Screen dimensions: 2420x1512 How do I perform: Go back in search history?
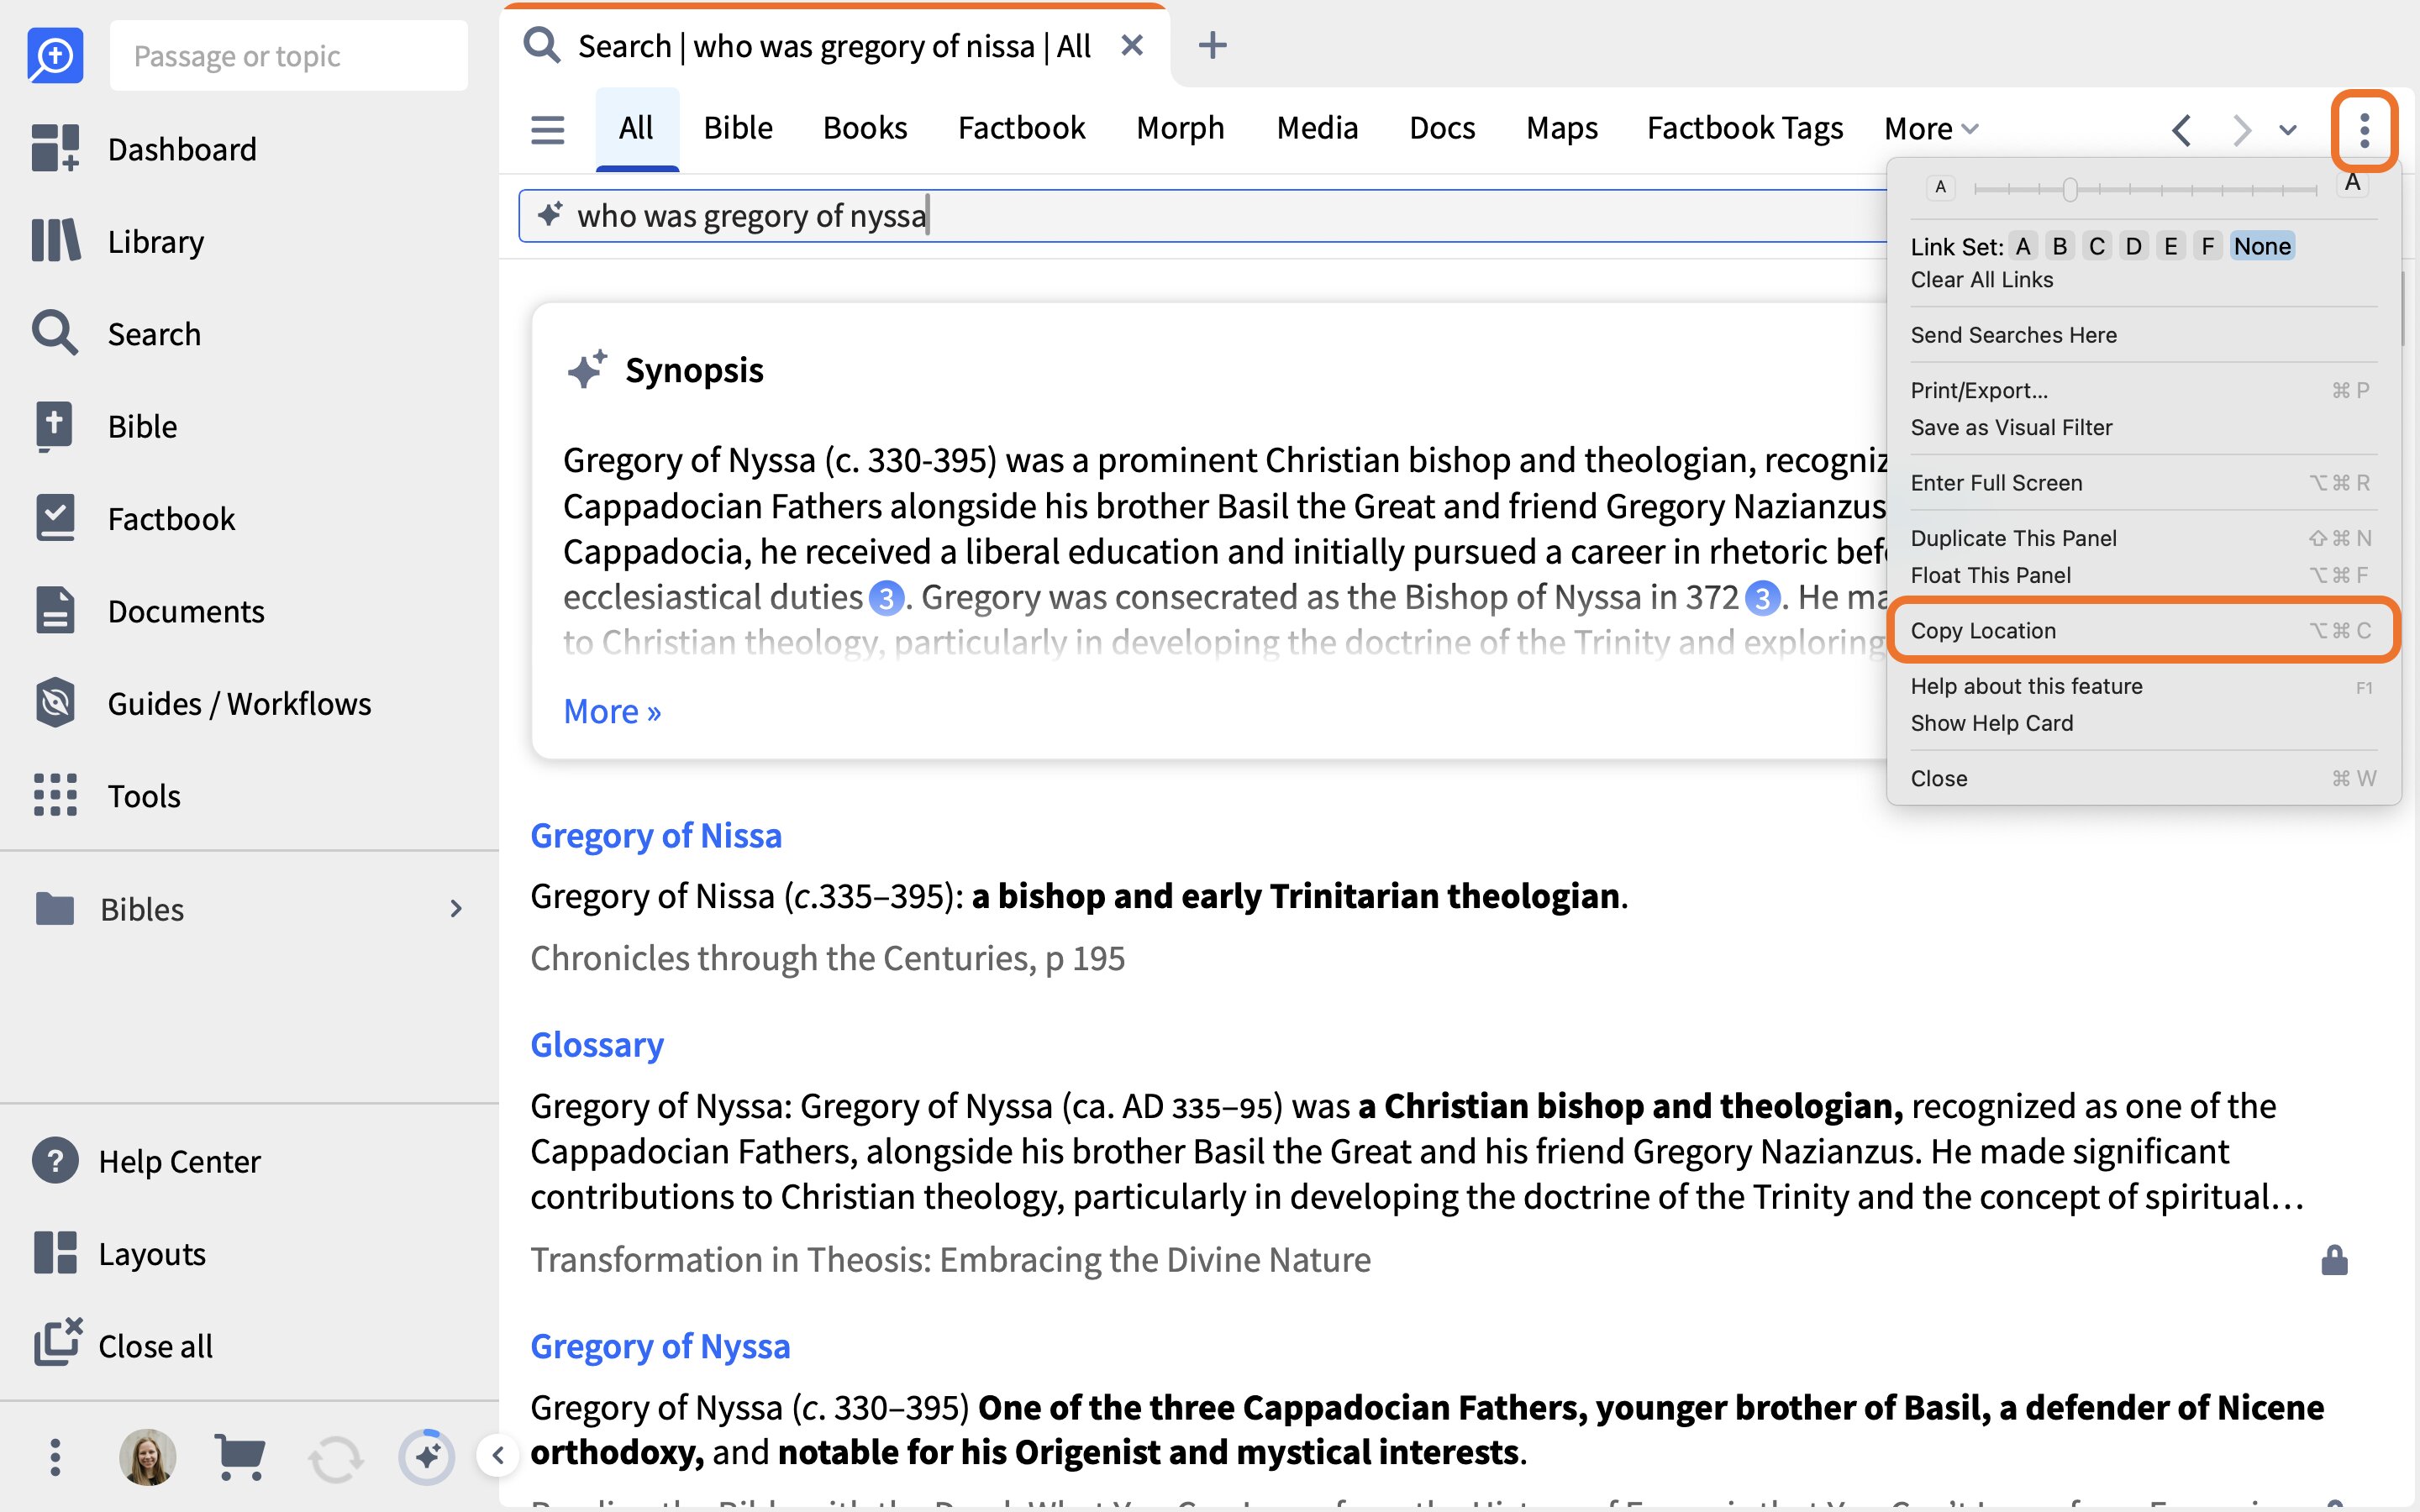point(2182,130)
